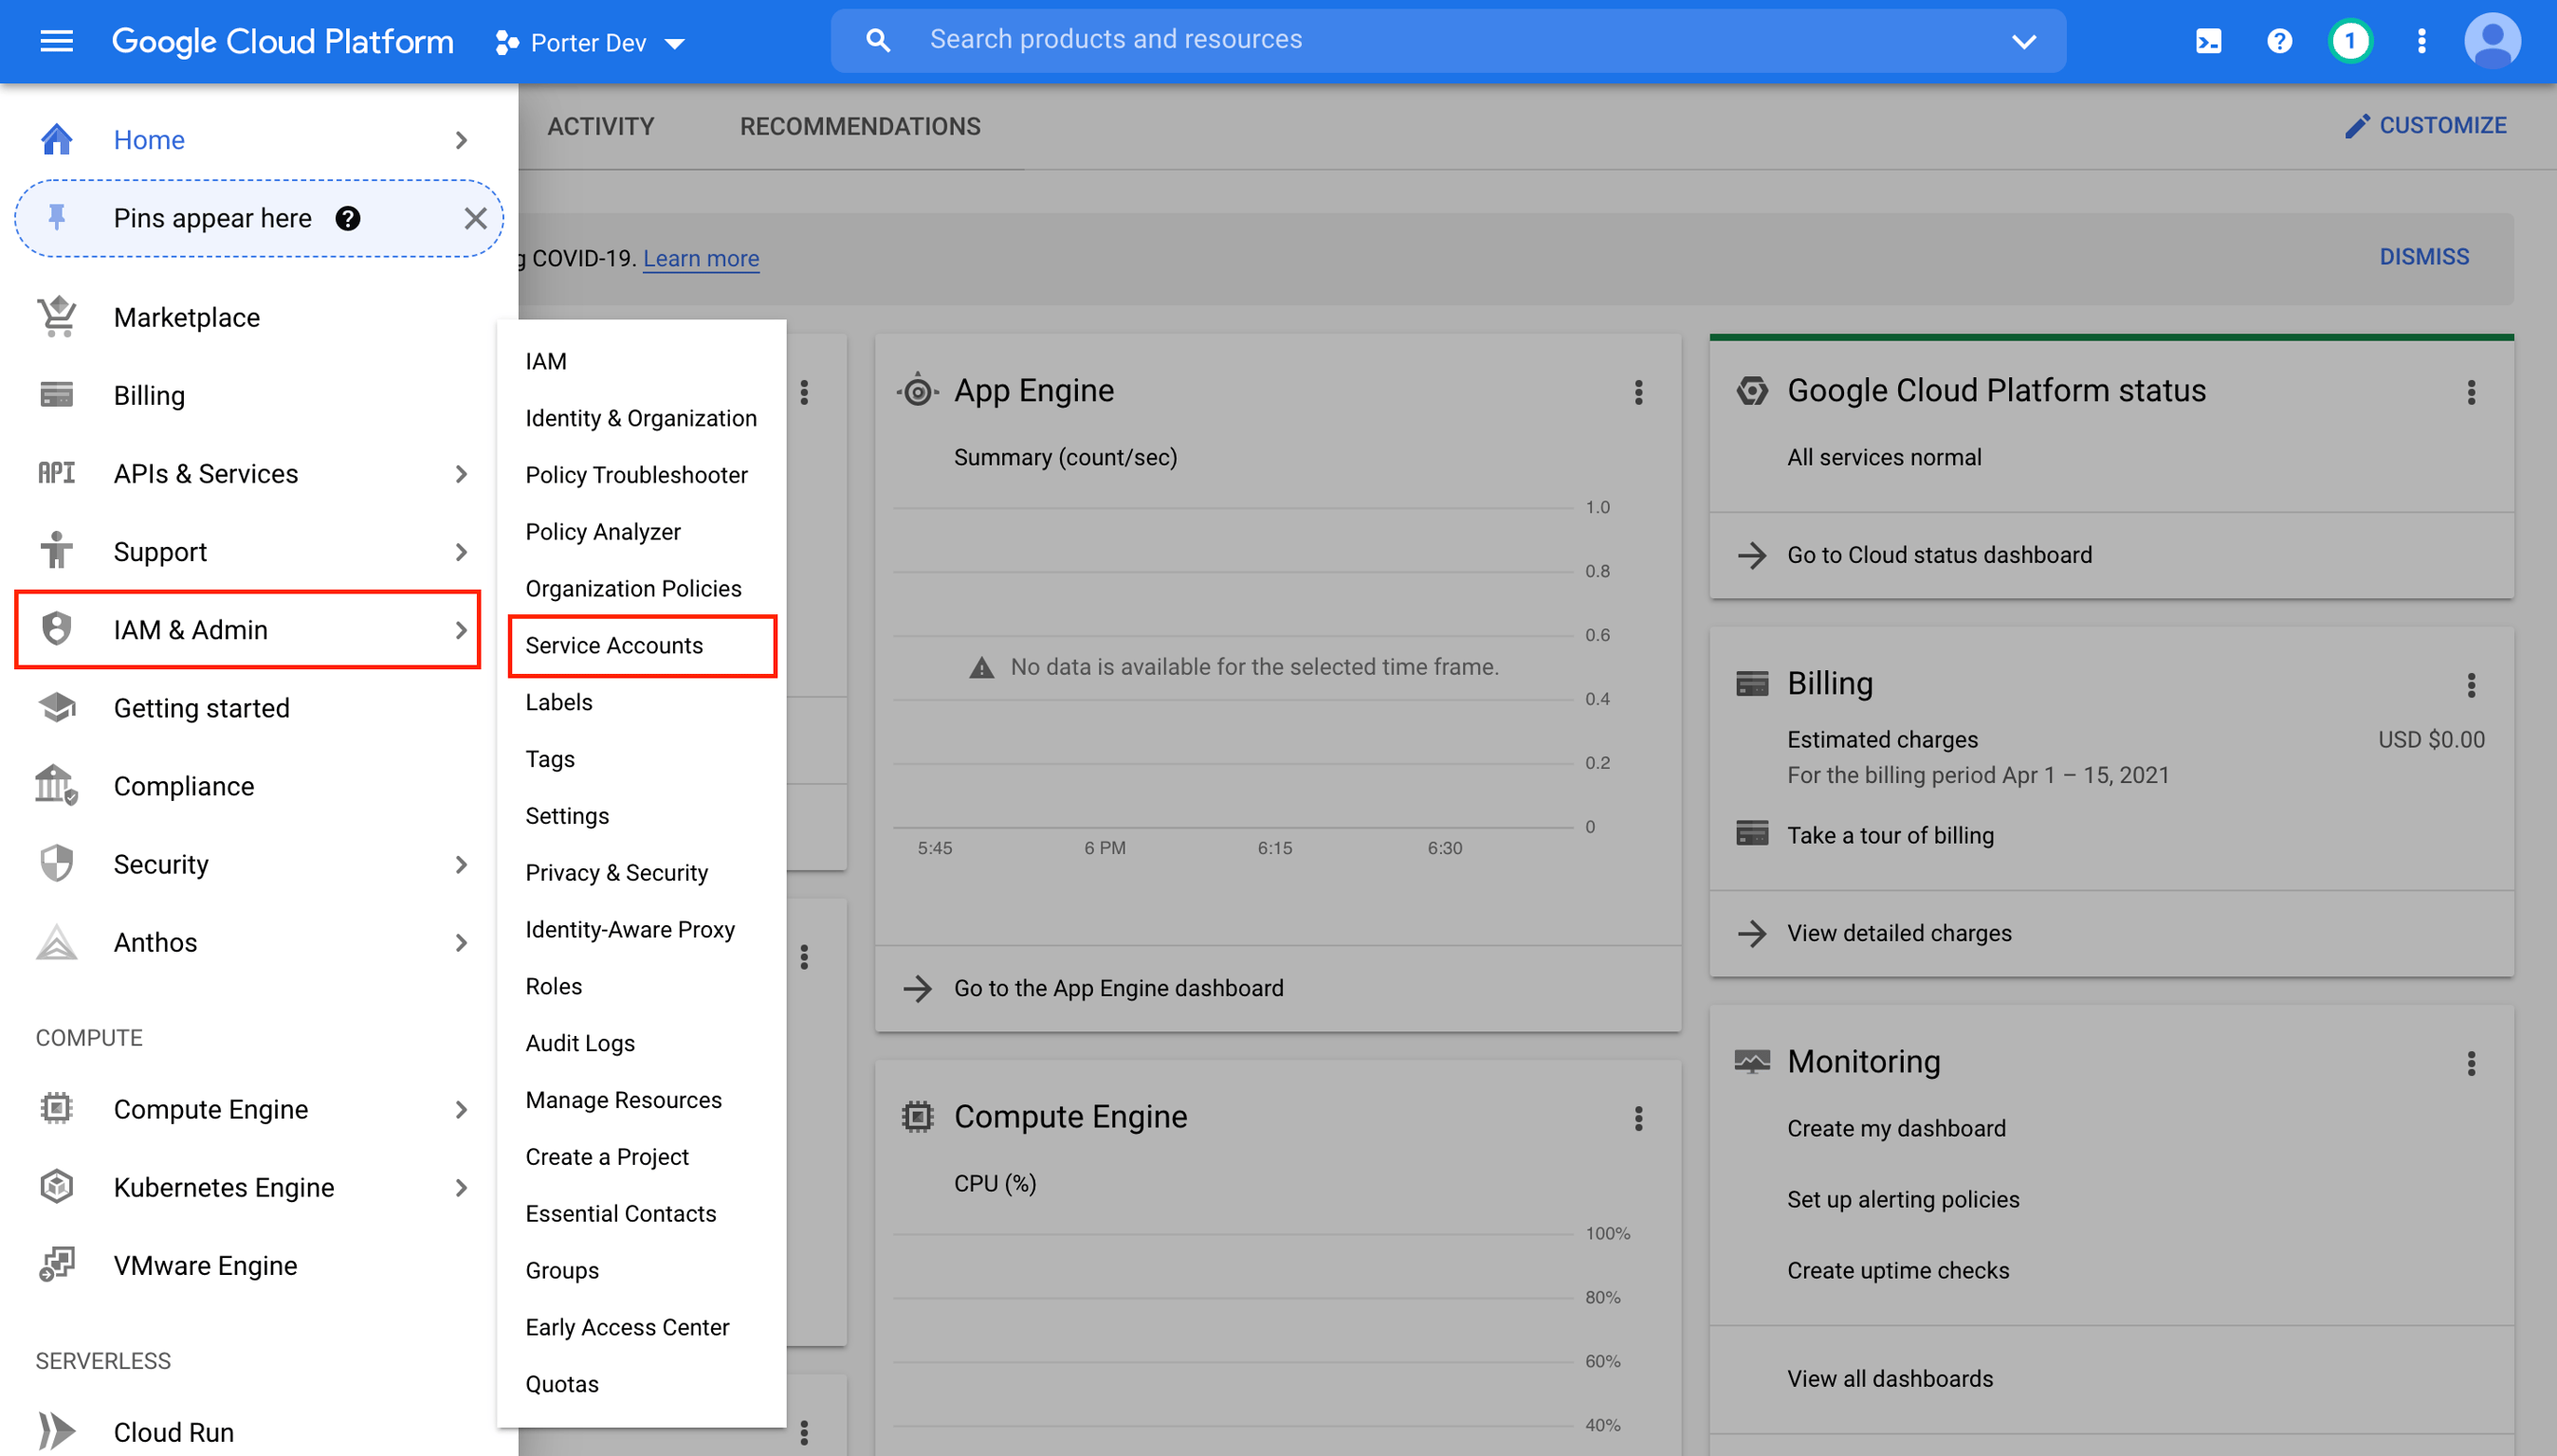Open Billing card three-dot menu
The image size is (2557, 1456).
[x=2470, y=685]
